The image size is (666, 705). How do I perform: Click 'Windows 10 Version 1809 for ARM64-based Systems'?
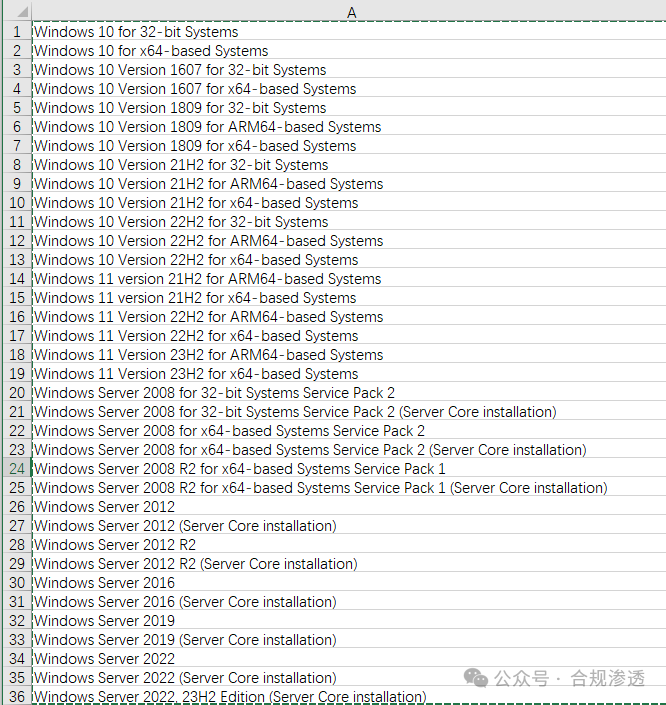pyautogui.click(x=349, y=127)
